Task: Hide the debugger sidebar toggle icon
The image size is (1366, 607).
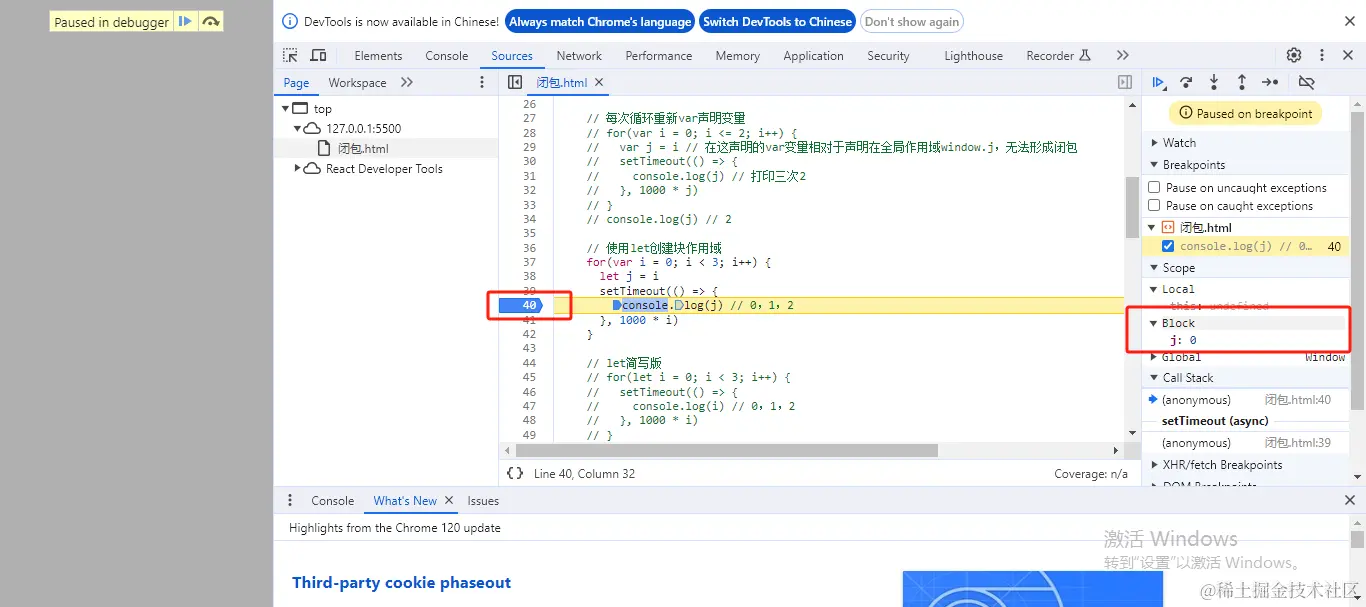Action: 1125,83
